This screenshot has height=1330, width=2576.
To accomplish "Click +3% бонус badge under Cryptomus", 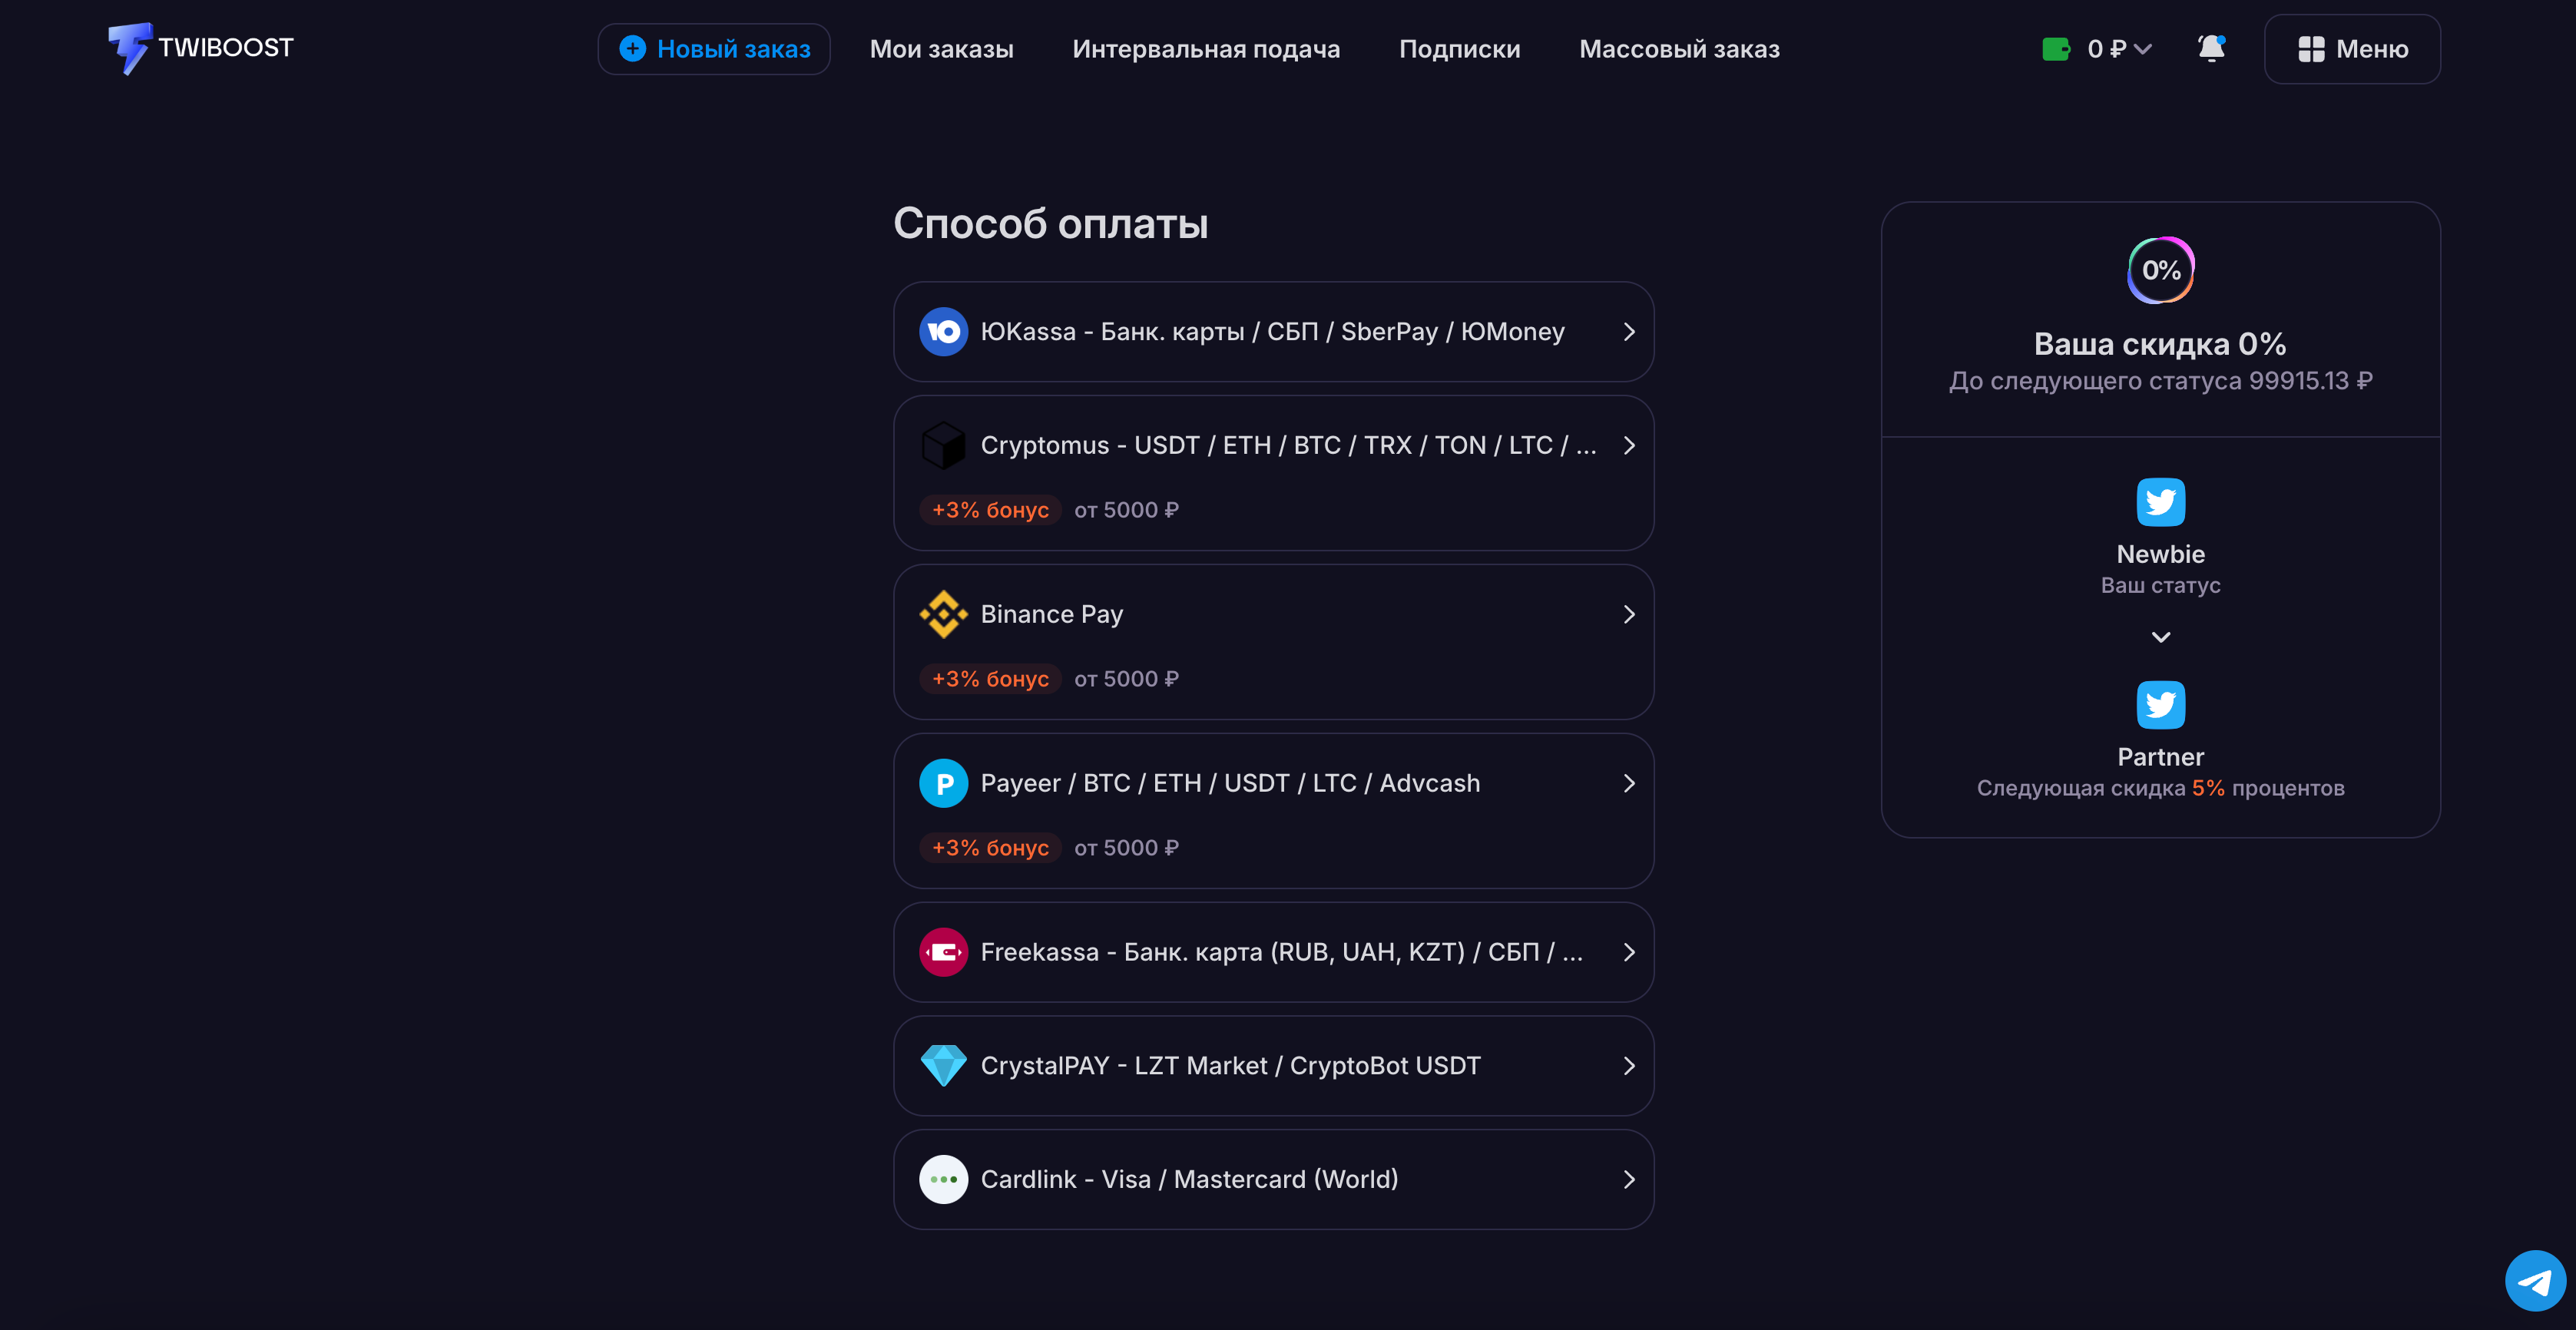I will pos(990,510).
